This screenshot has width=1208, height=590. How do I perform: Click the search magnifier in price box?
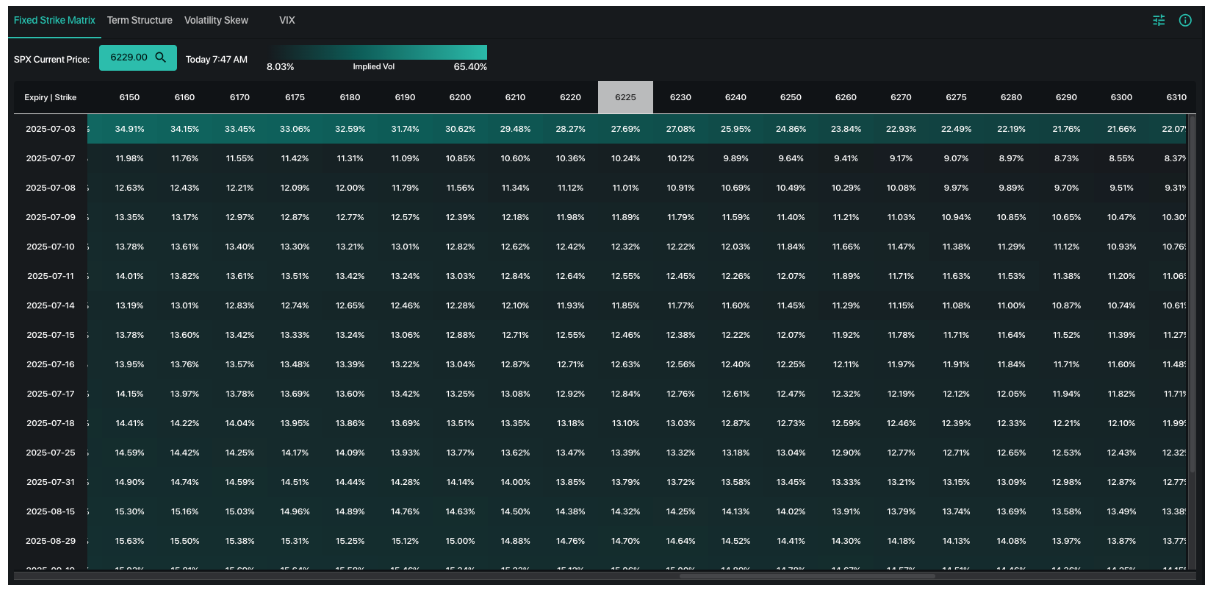161,58
